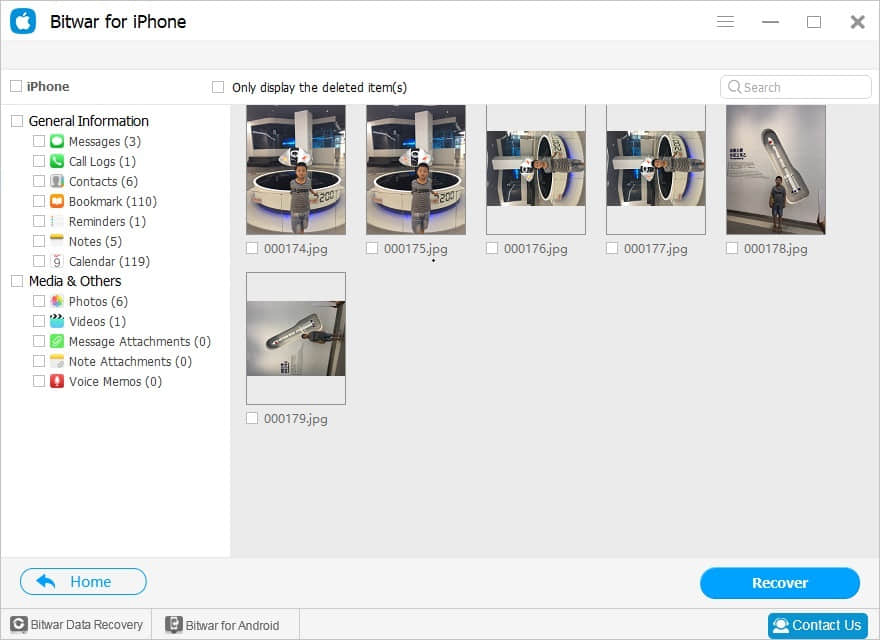Screen dimensions: 880x640
Task: Click the Videos clapperboard icon
Action: pos(57,321)
